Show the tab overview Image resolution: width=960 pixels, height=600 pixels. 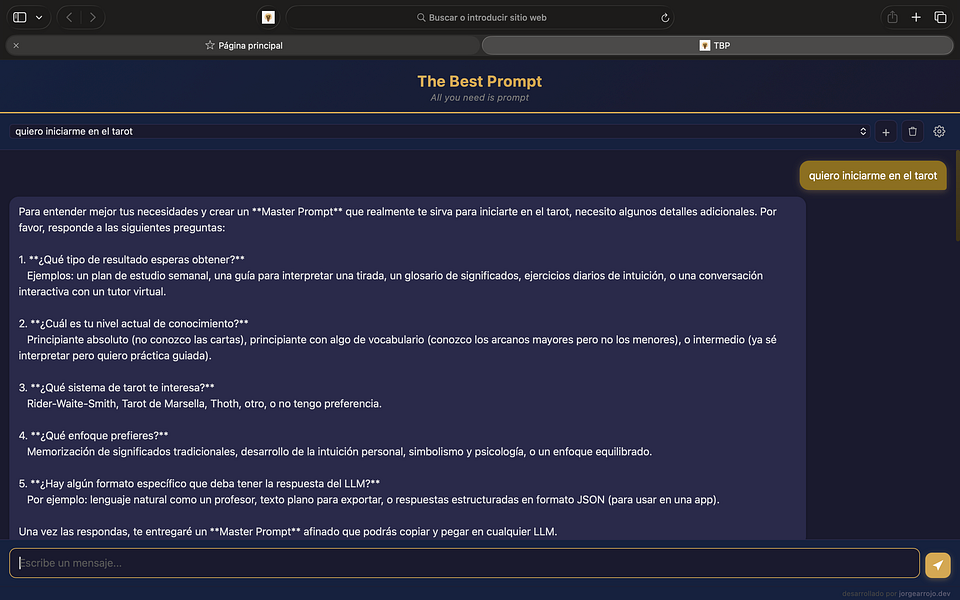940,17
